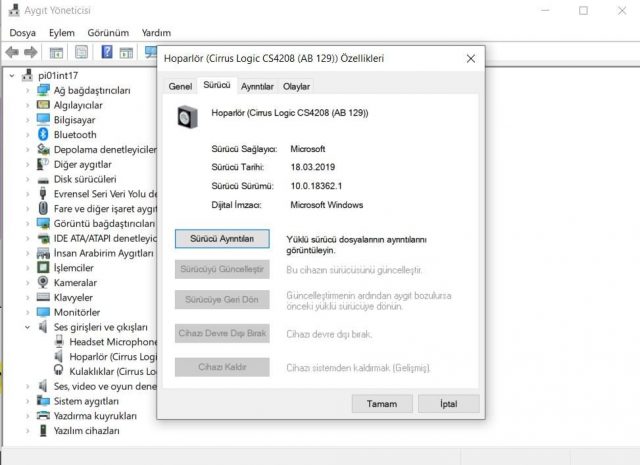
Task: Click the Depolama denetleyicileri storage icon
Action: 43,149
